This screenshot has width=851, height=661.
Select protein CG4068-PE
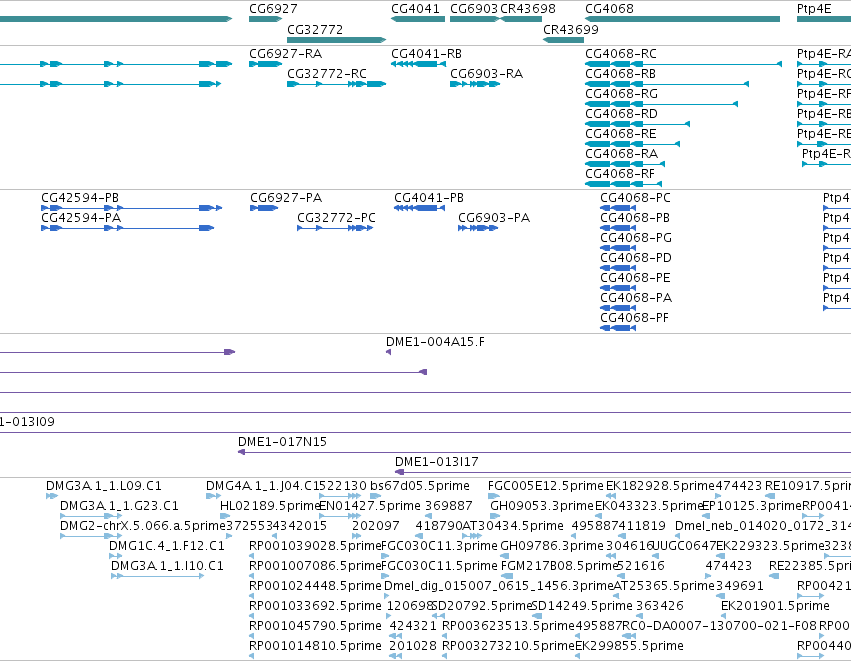(618, 288)
